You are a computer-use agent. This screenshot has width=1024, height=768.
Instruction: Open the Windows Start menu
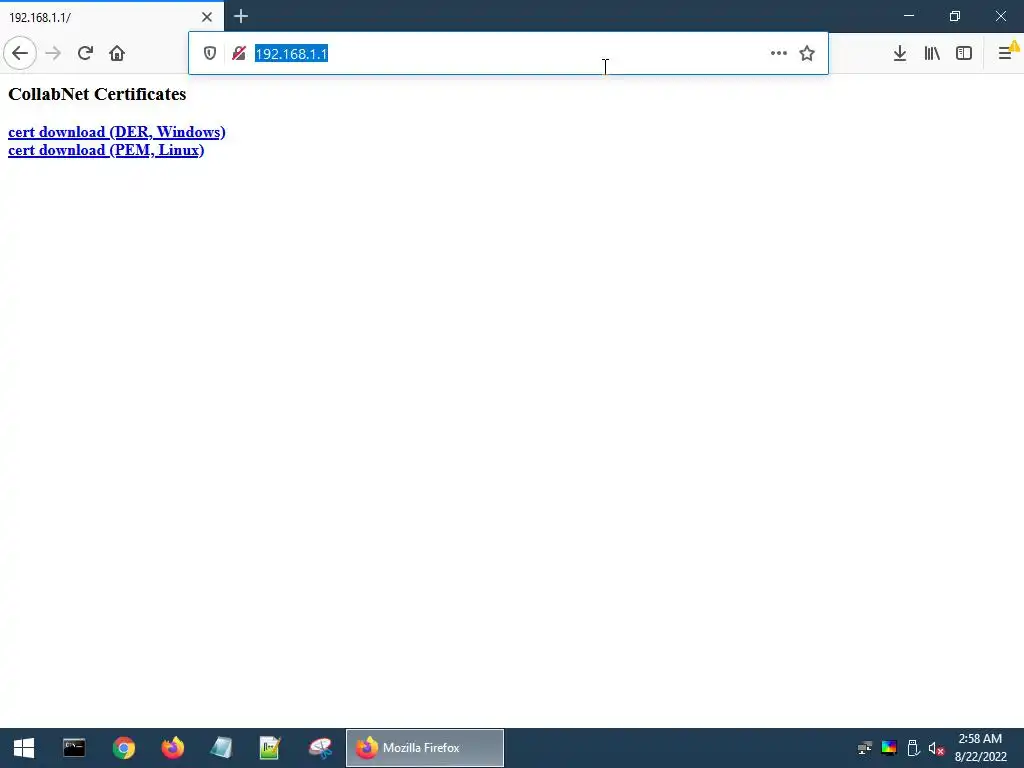(24, 748)
